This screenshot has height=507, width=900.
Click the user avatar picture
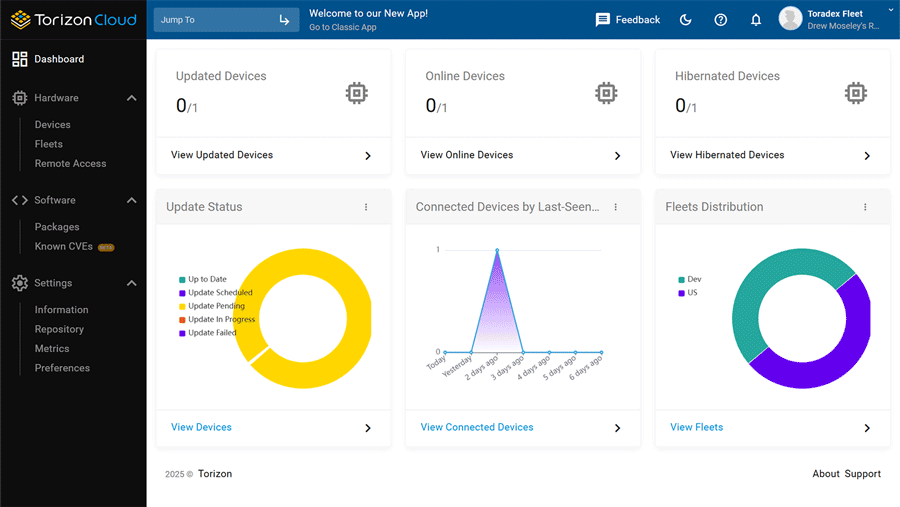[790, 19]
